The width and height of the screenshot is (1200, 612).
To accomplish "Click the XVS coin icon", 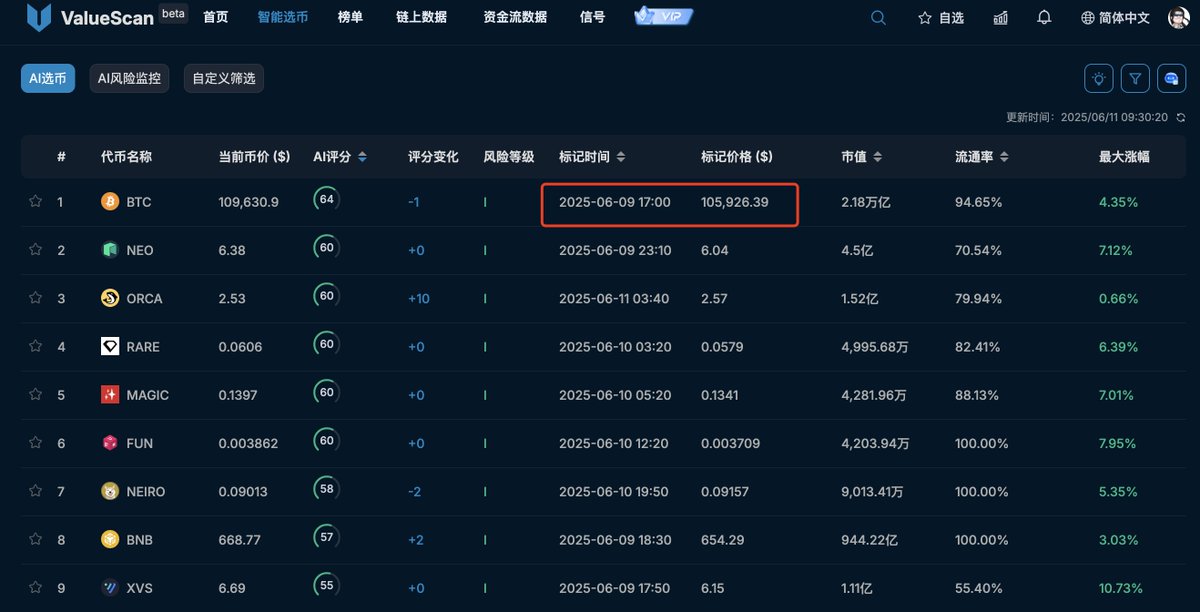I will pos(110,588).
